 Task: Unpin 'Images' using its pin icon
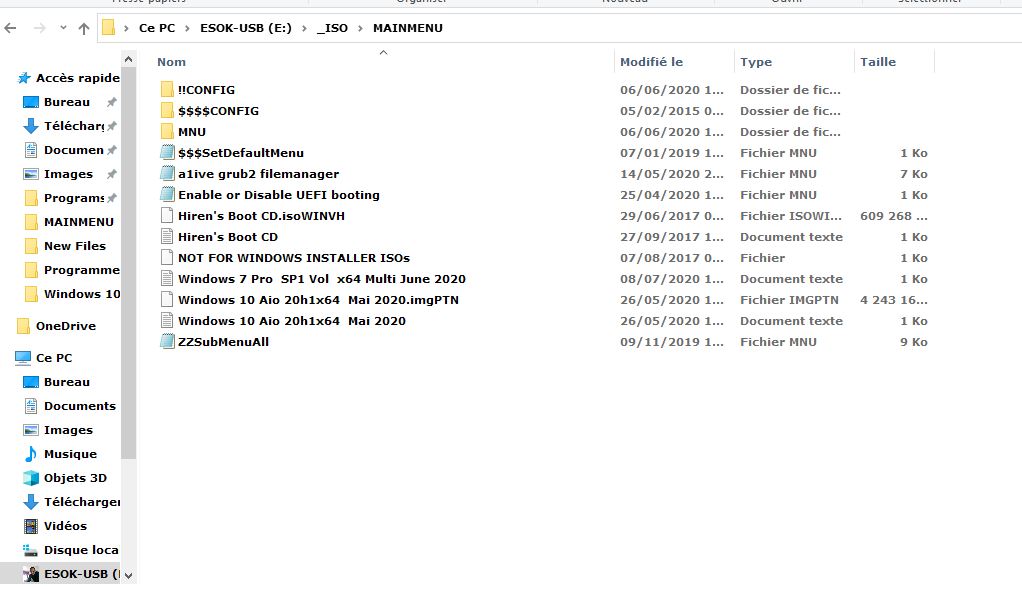[111, 175]
